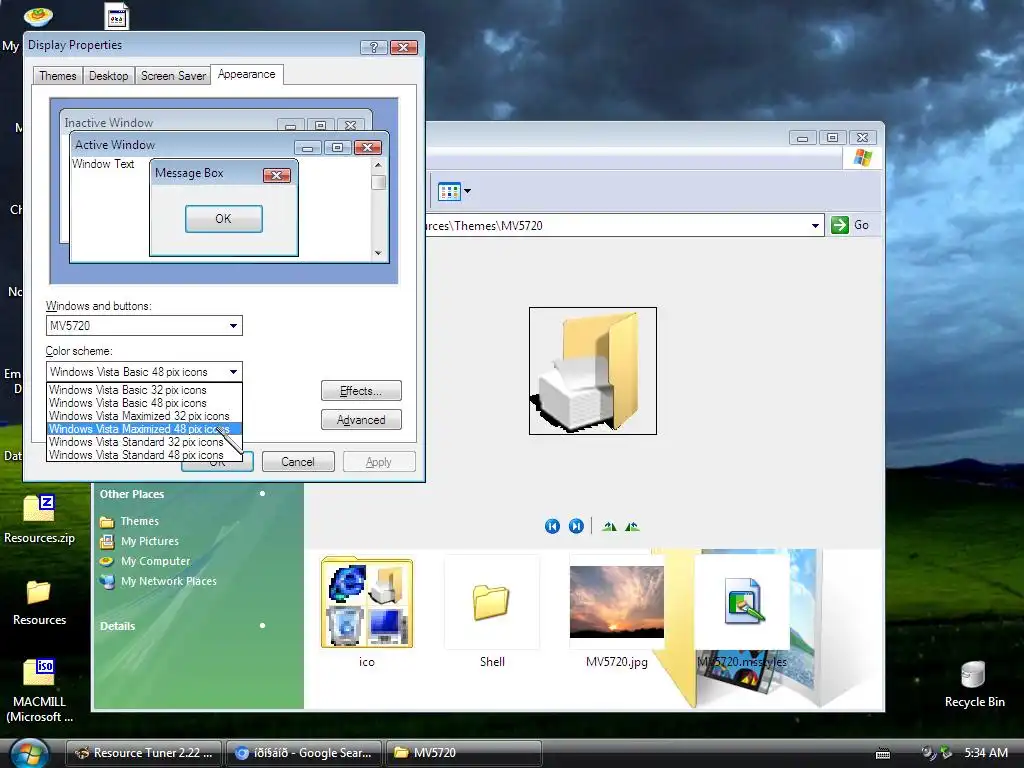Close the Display Properties dialog
1024x768 pixels.
pos(404,47)
